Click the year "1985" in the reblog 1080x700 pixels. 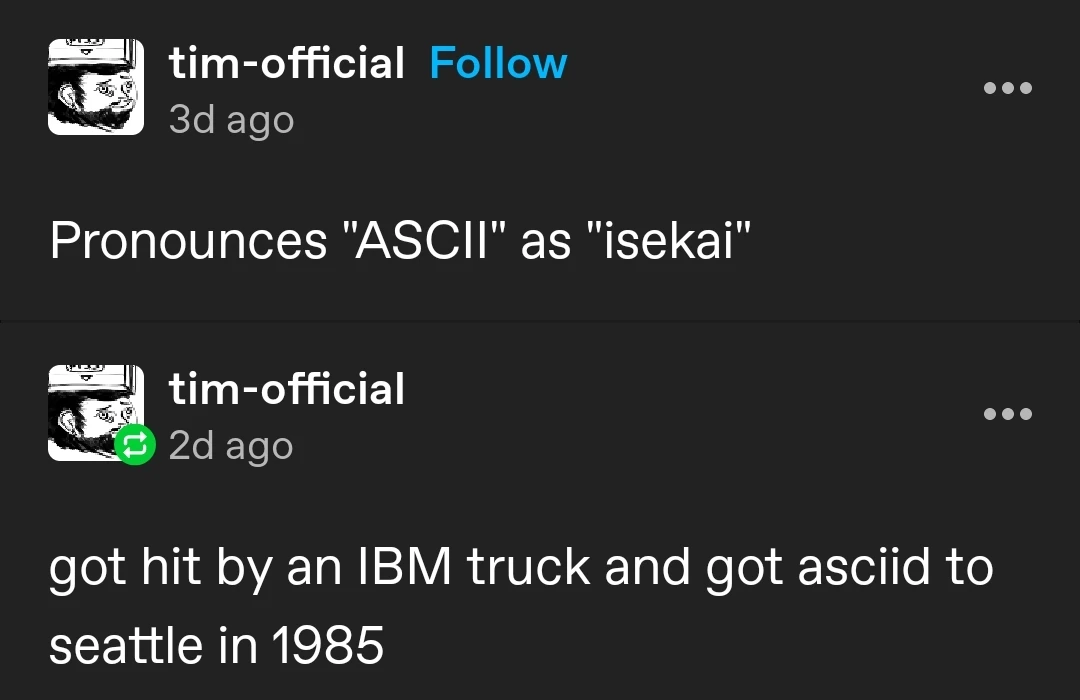click(328, 646)
